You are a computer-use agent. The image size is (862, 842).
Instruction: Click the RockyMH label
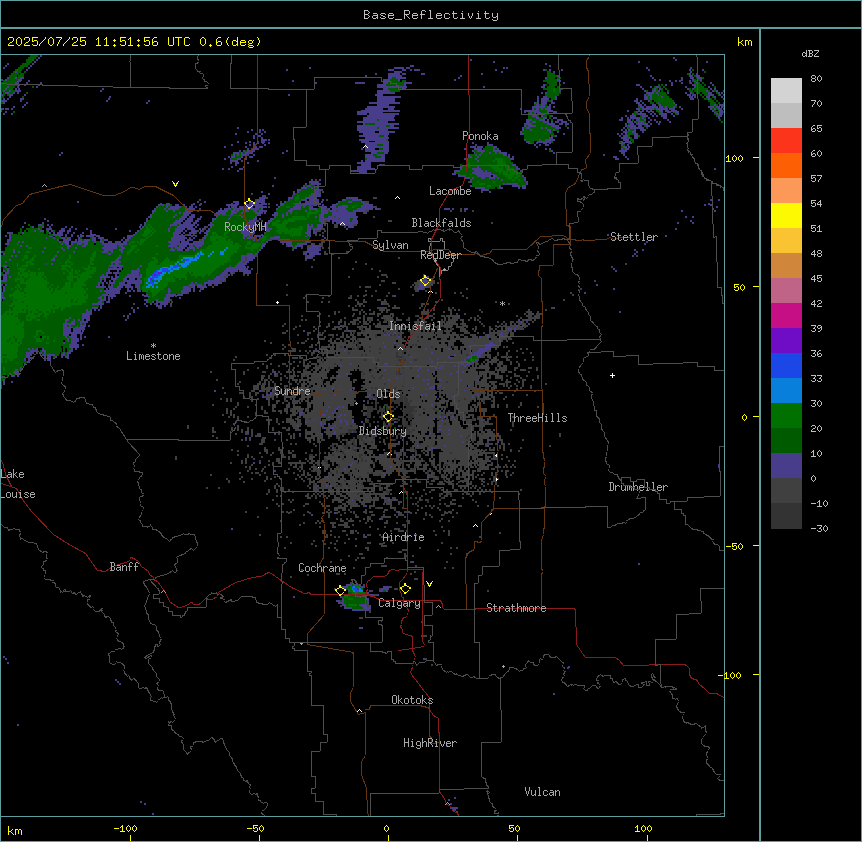tap(245, 226)
